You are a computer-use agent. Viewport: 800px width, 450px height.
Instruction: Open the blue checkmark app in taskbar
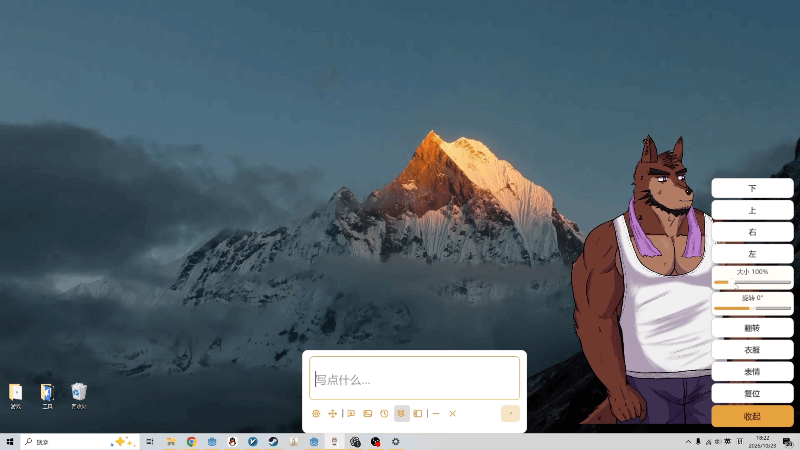pyautogui.click(x=253, y=442)
